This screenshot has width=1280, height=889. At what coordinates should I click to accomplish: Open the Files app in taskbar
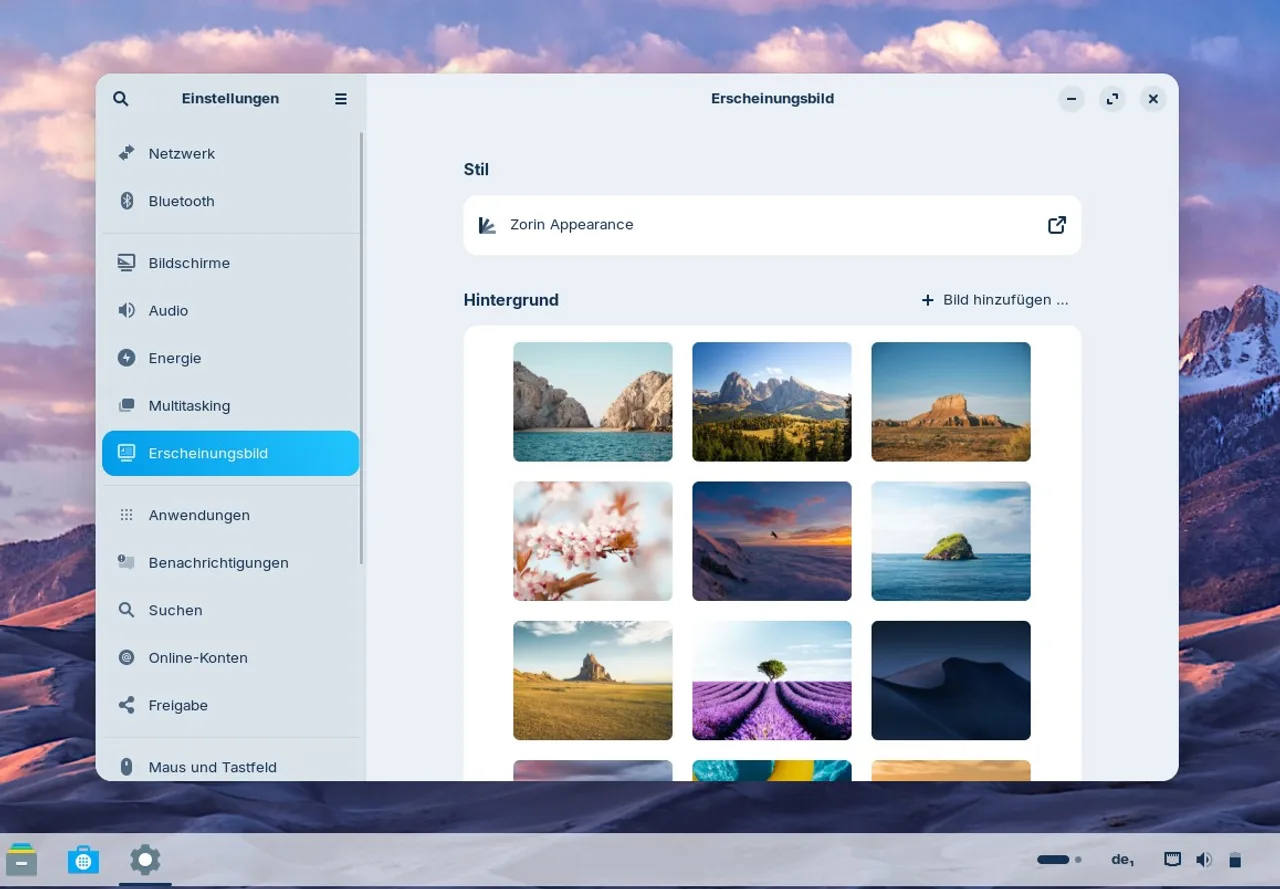point(22,860)
